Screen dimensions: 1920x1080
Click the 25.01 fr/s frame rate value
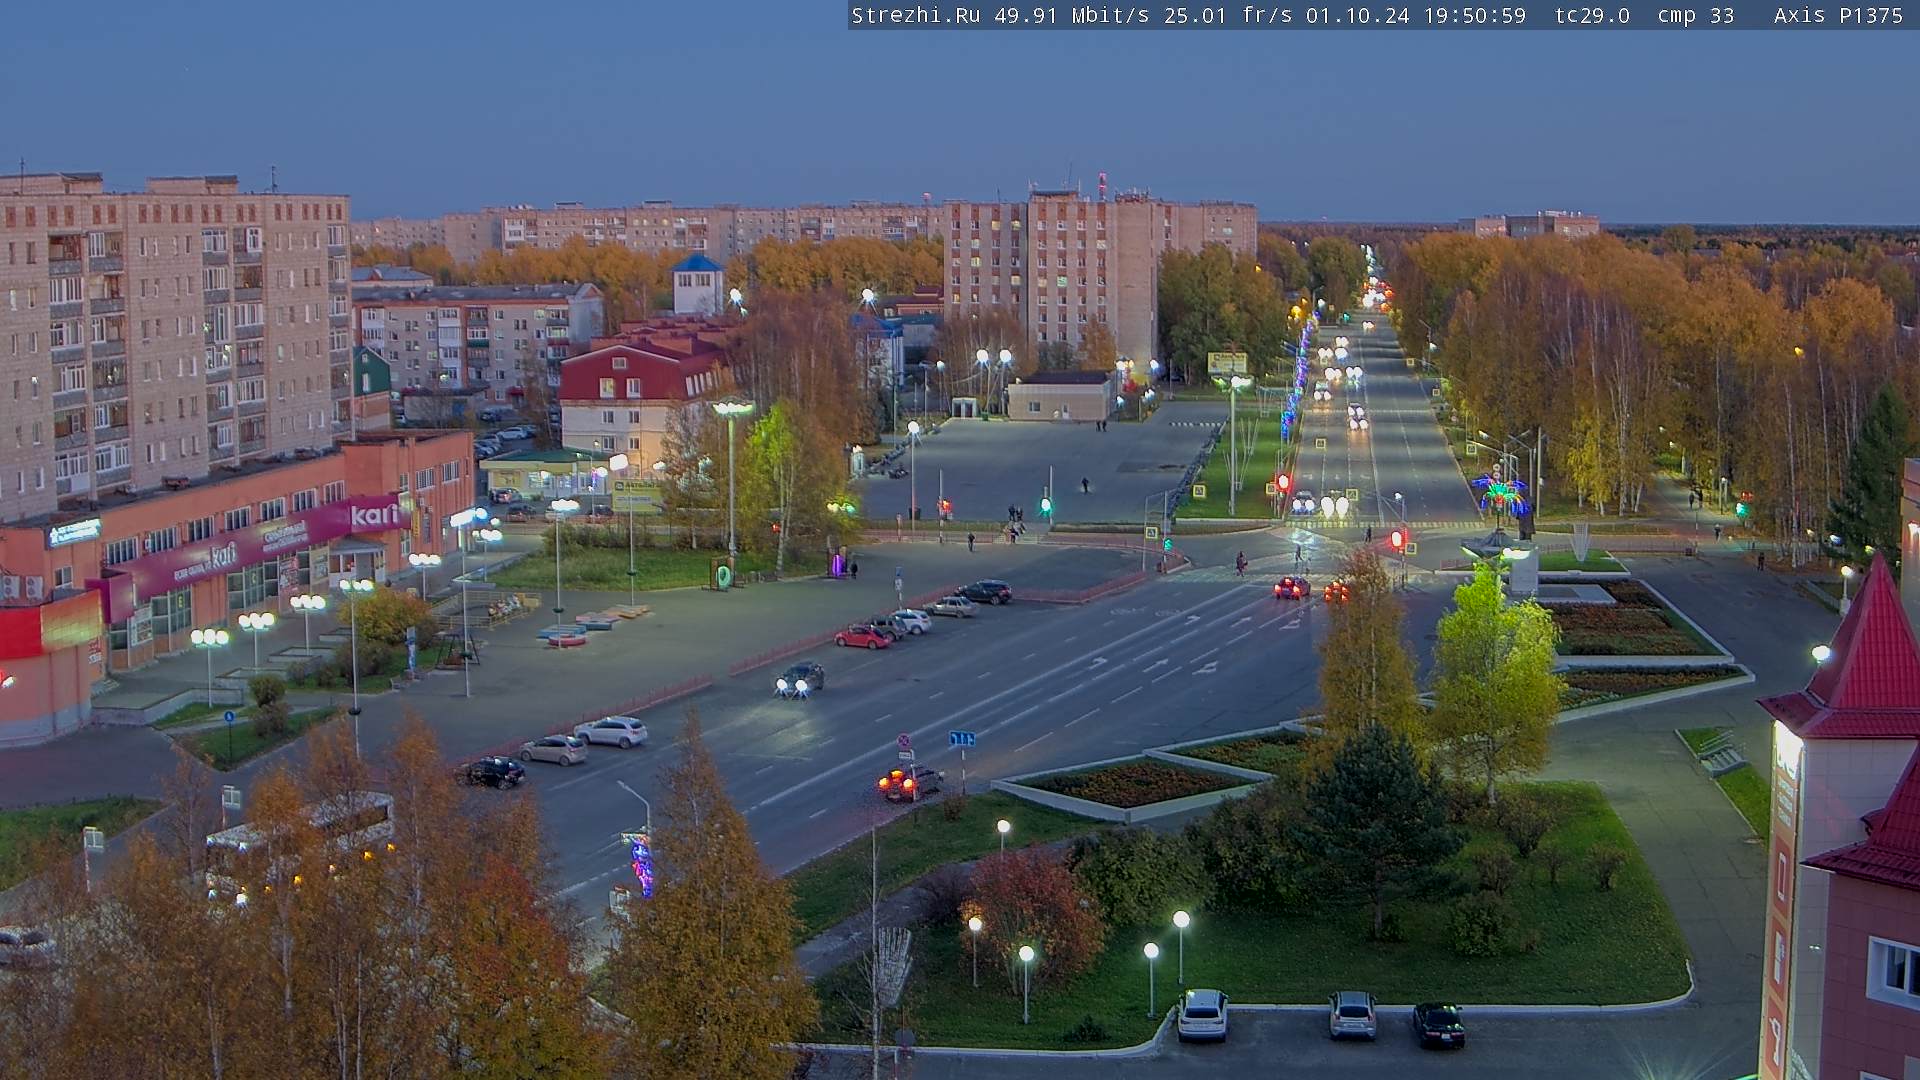click(1229, 16)
